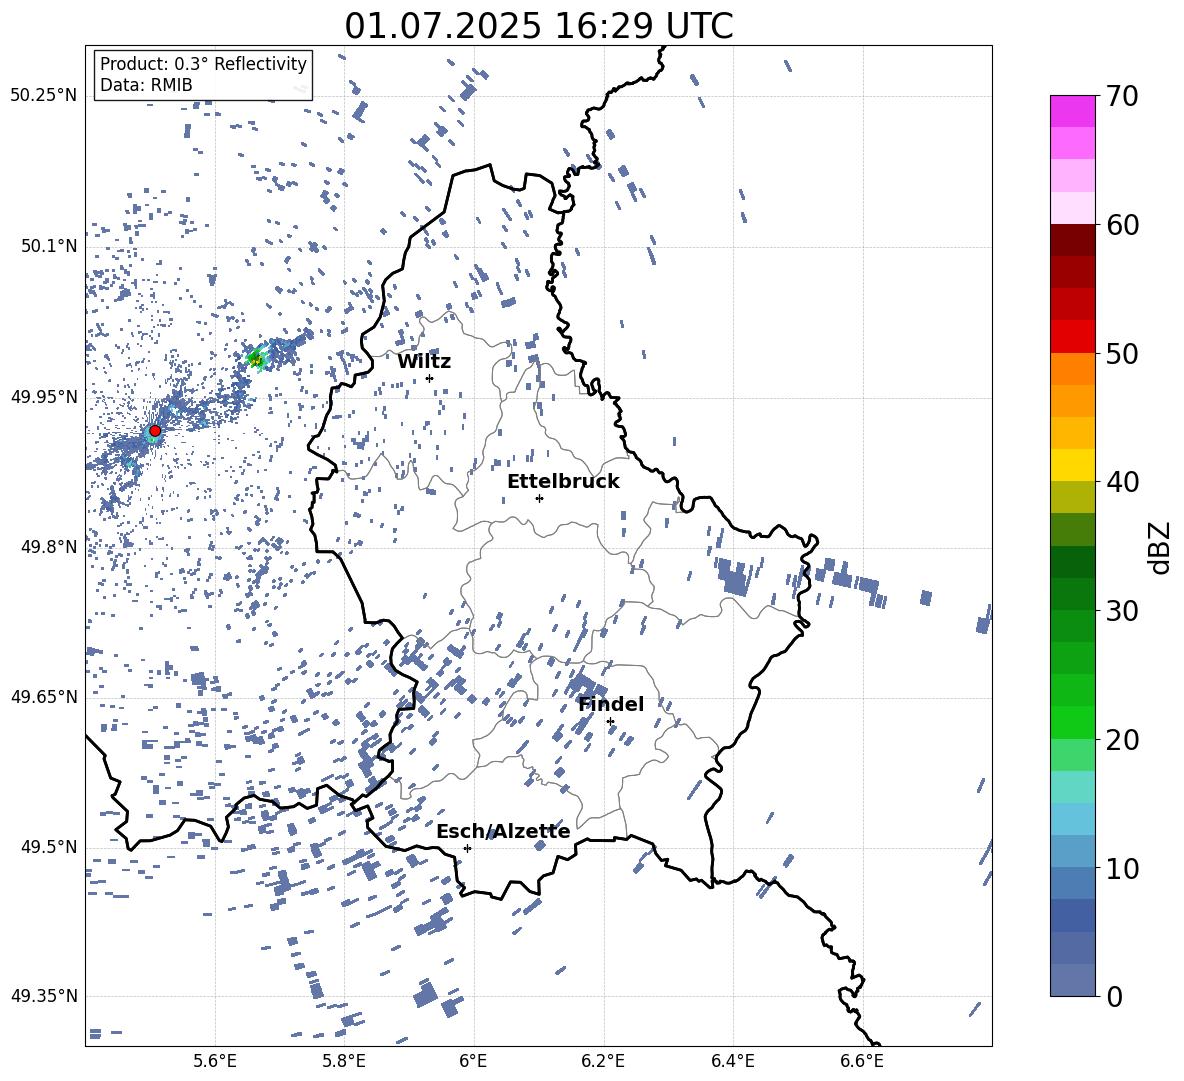Click the 6.2°E longitude label
Screen dimensions: 1184x1081
click(x=603, y=1061)
